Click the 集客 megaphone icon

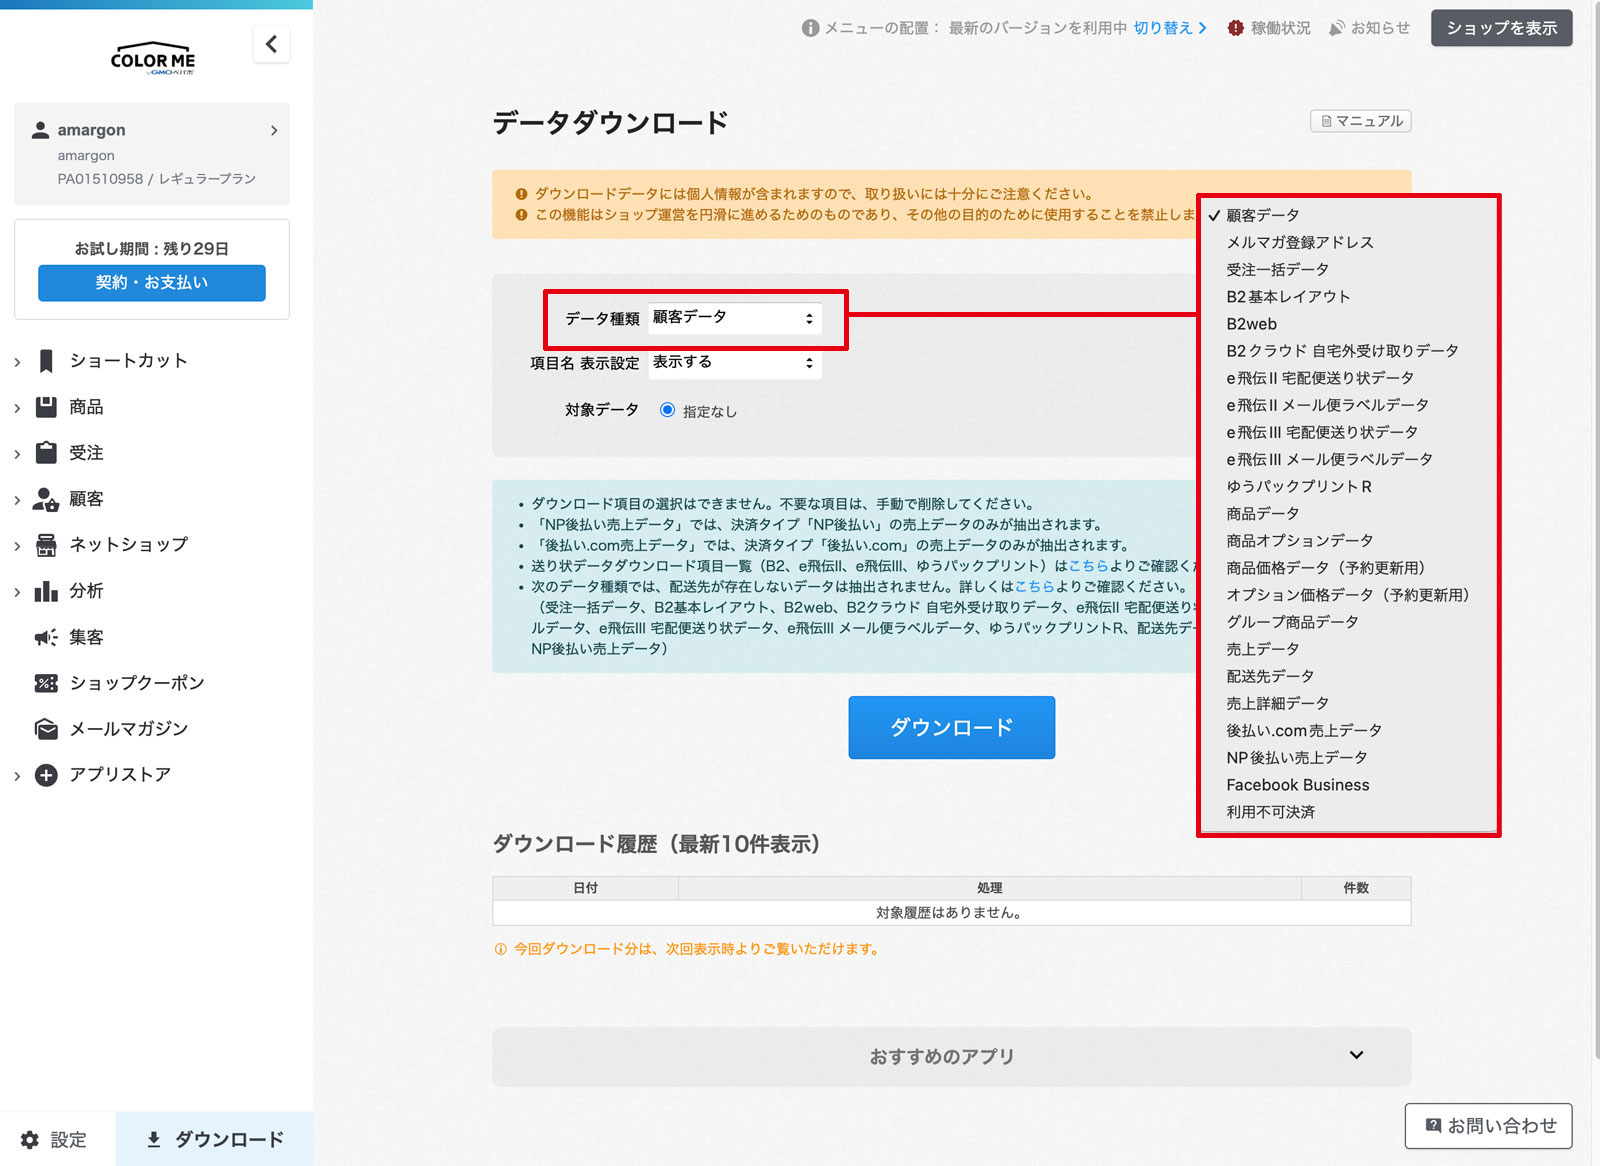tap(46, 637)
